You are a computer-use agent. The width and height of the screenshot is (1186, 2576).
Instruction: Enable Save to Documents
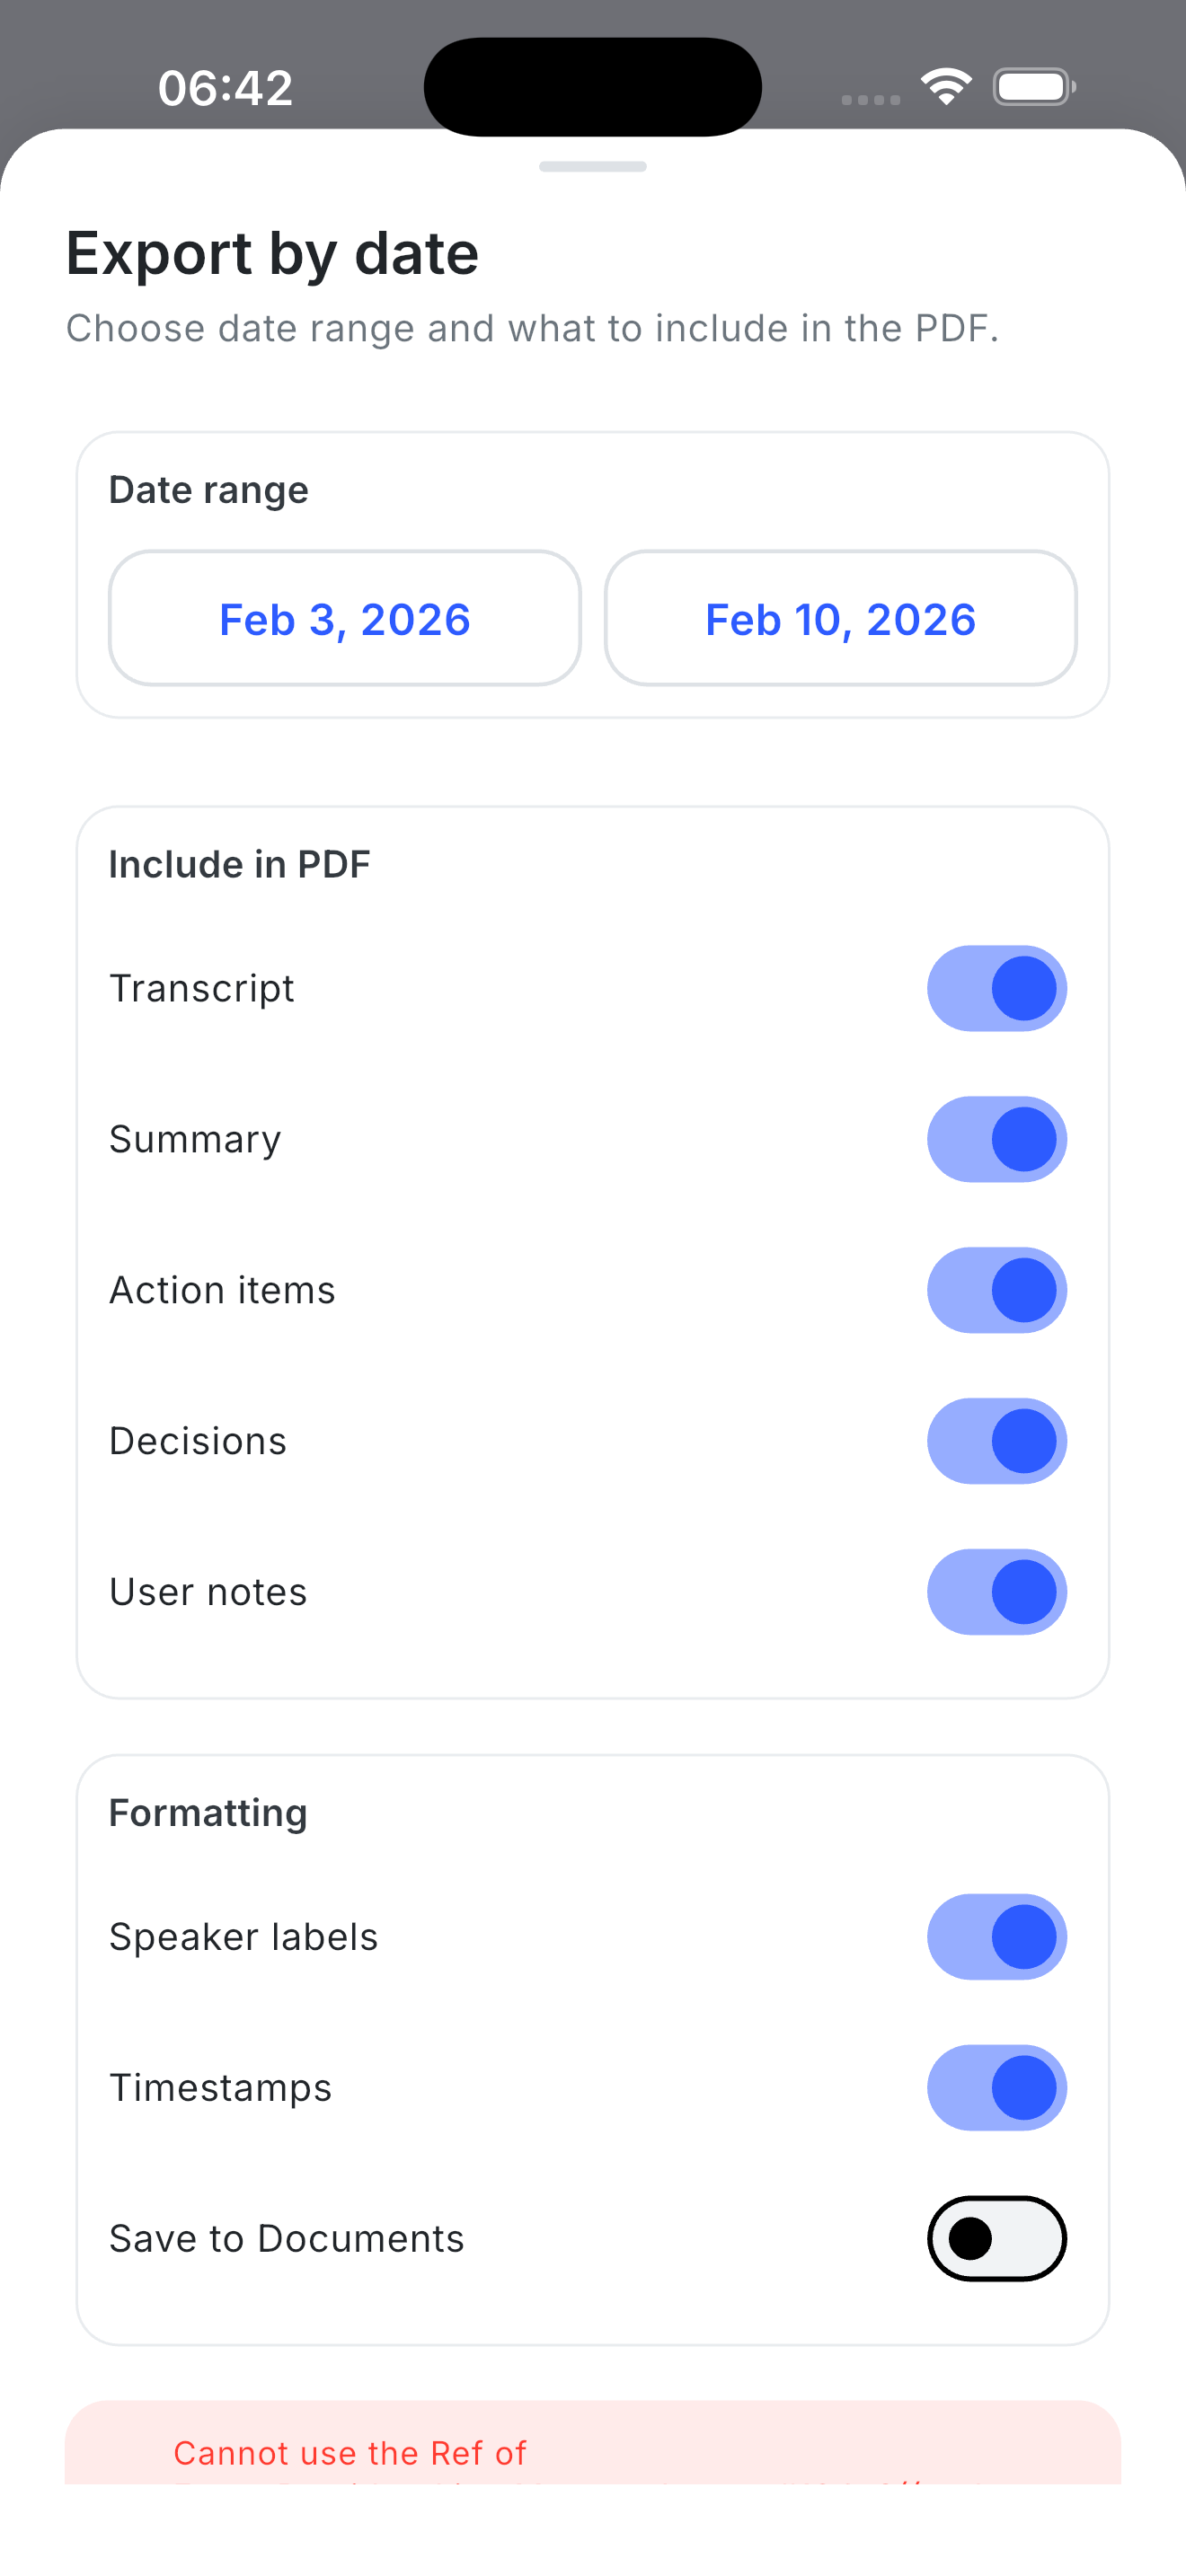point(996,2238)
